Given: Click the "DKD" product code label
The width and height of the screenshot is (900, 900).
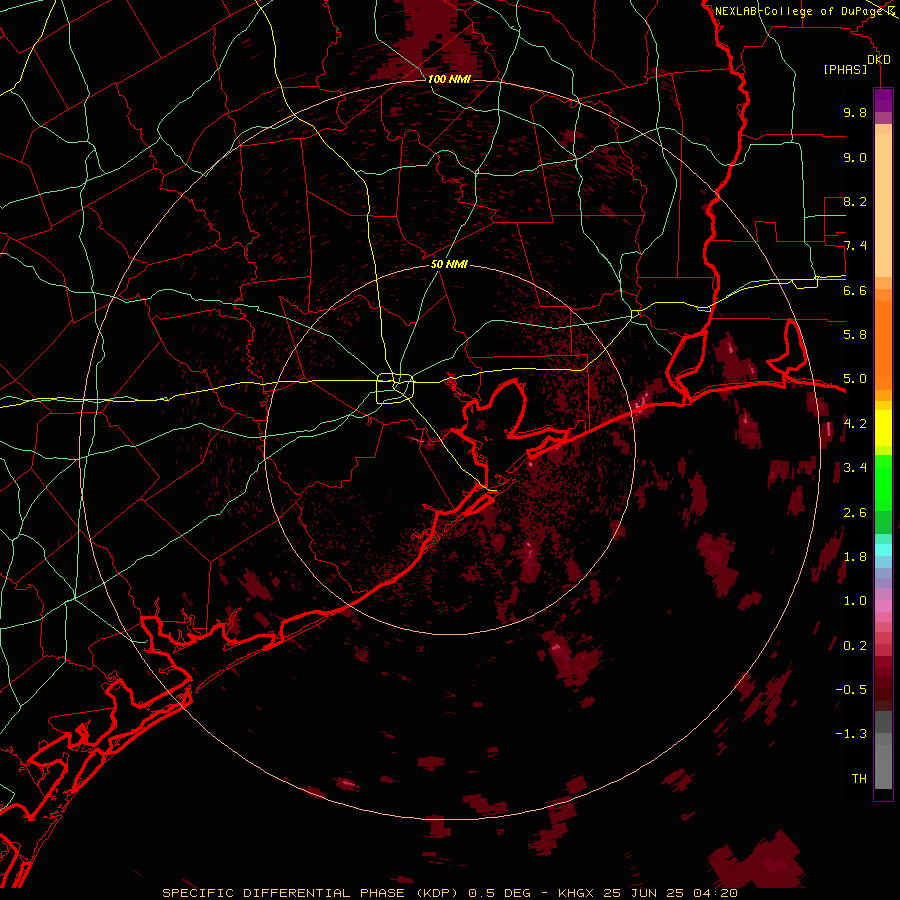Looking at the screenshot, I should (879, 60).
